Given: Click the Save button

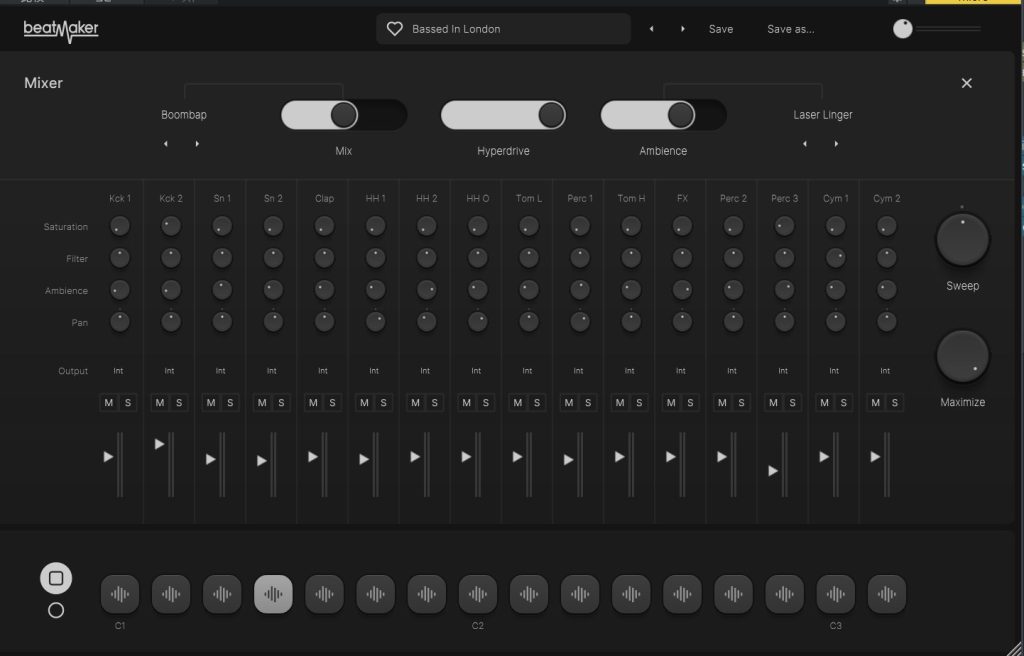Looking at the screenshot, I should pos(720,29).
